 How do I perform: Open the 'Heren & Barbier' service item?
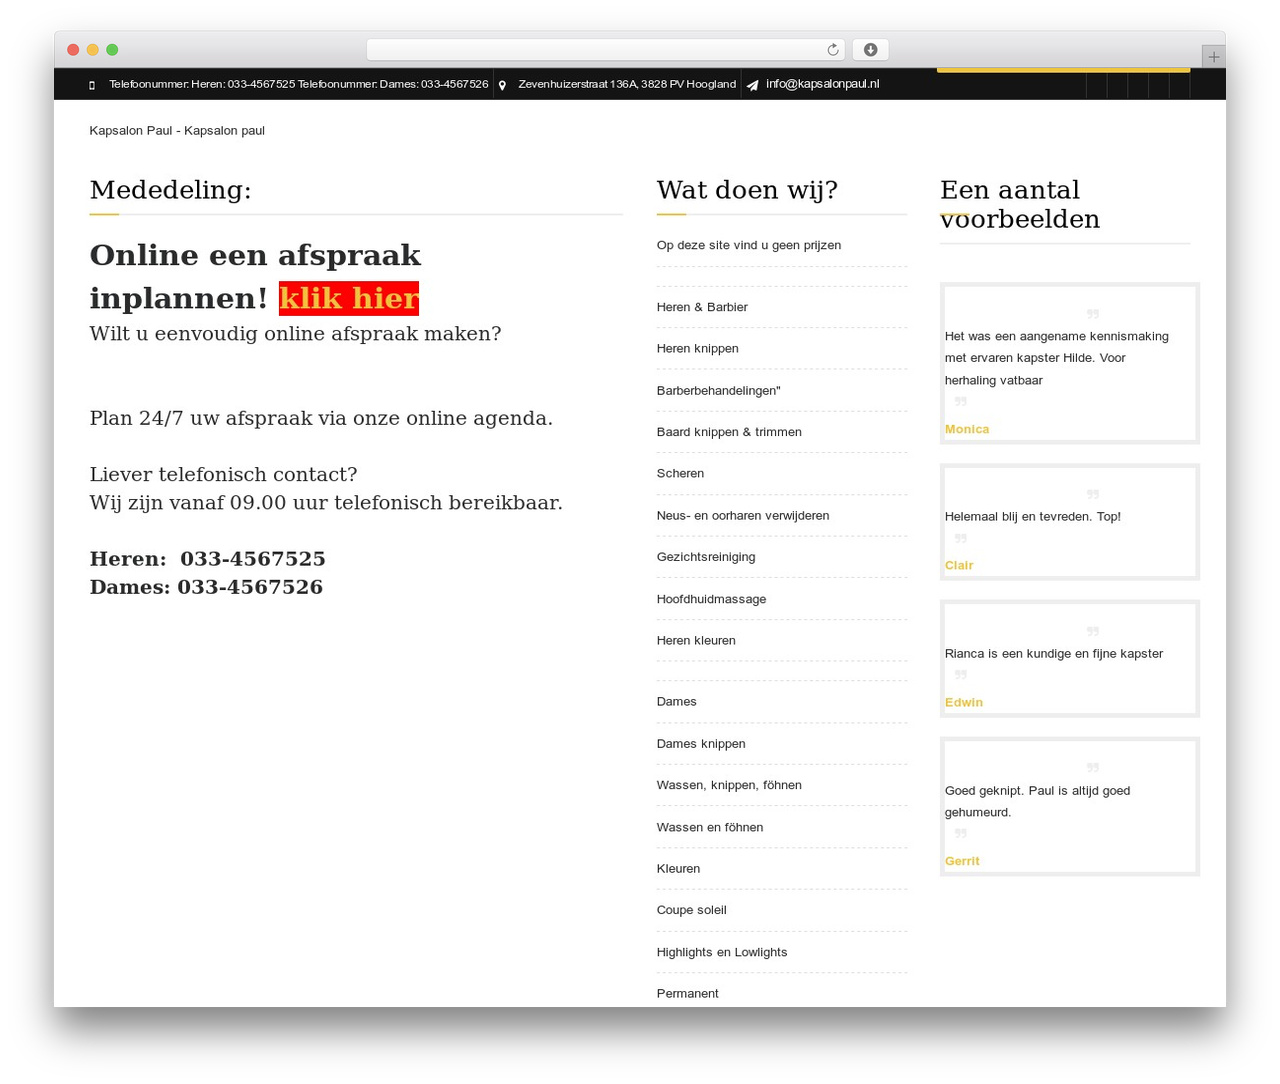coord(702,307)
